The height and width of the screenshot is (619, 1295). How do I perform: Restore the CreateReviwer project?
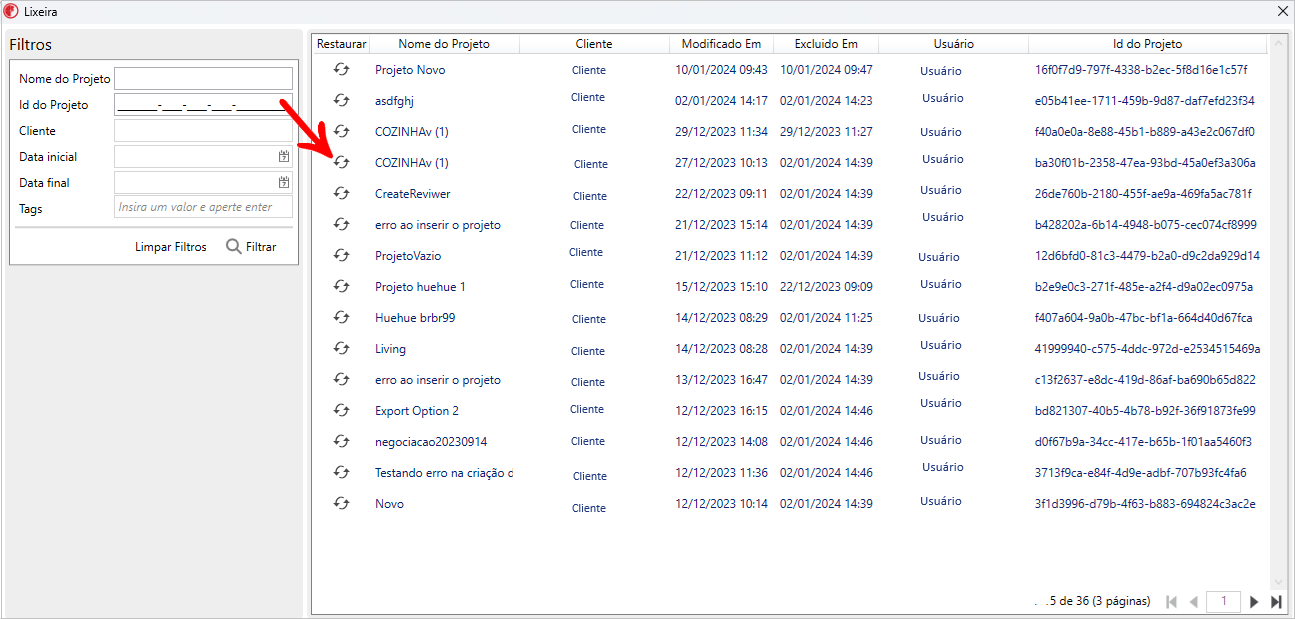(x=341, y=193)
